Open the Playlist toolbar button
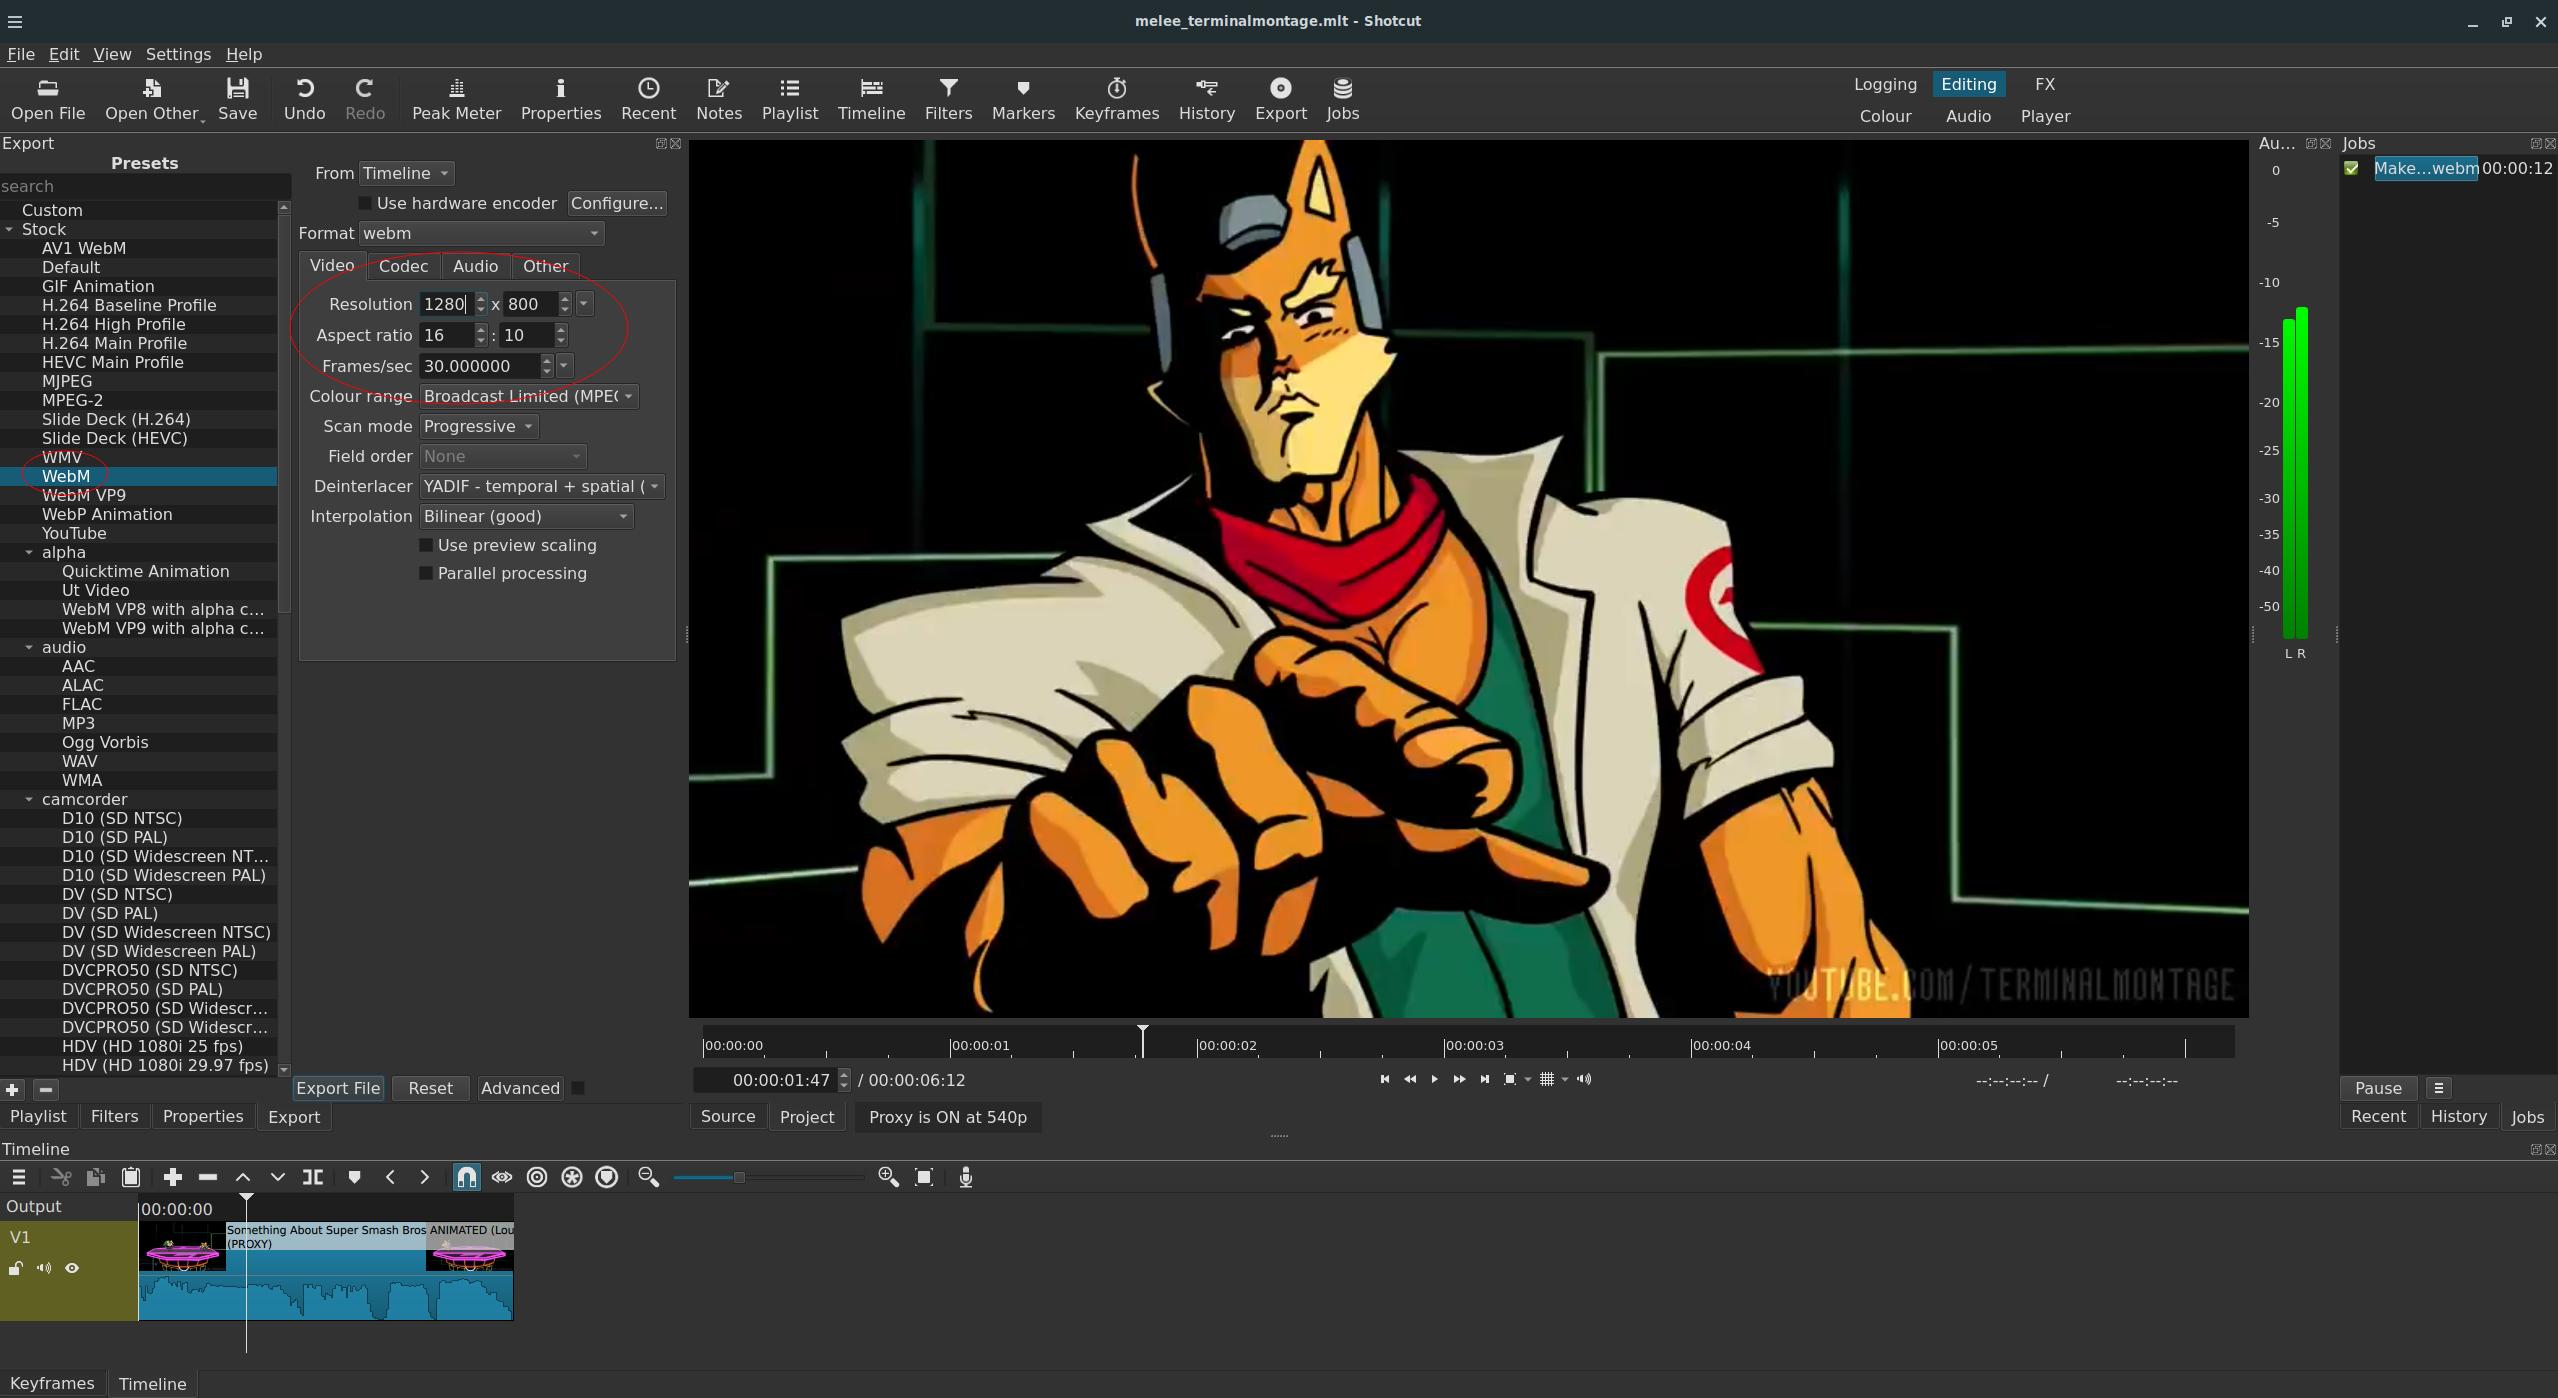The width and height of the screenshot is (2558, 1398). (x=789, y=100)
